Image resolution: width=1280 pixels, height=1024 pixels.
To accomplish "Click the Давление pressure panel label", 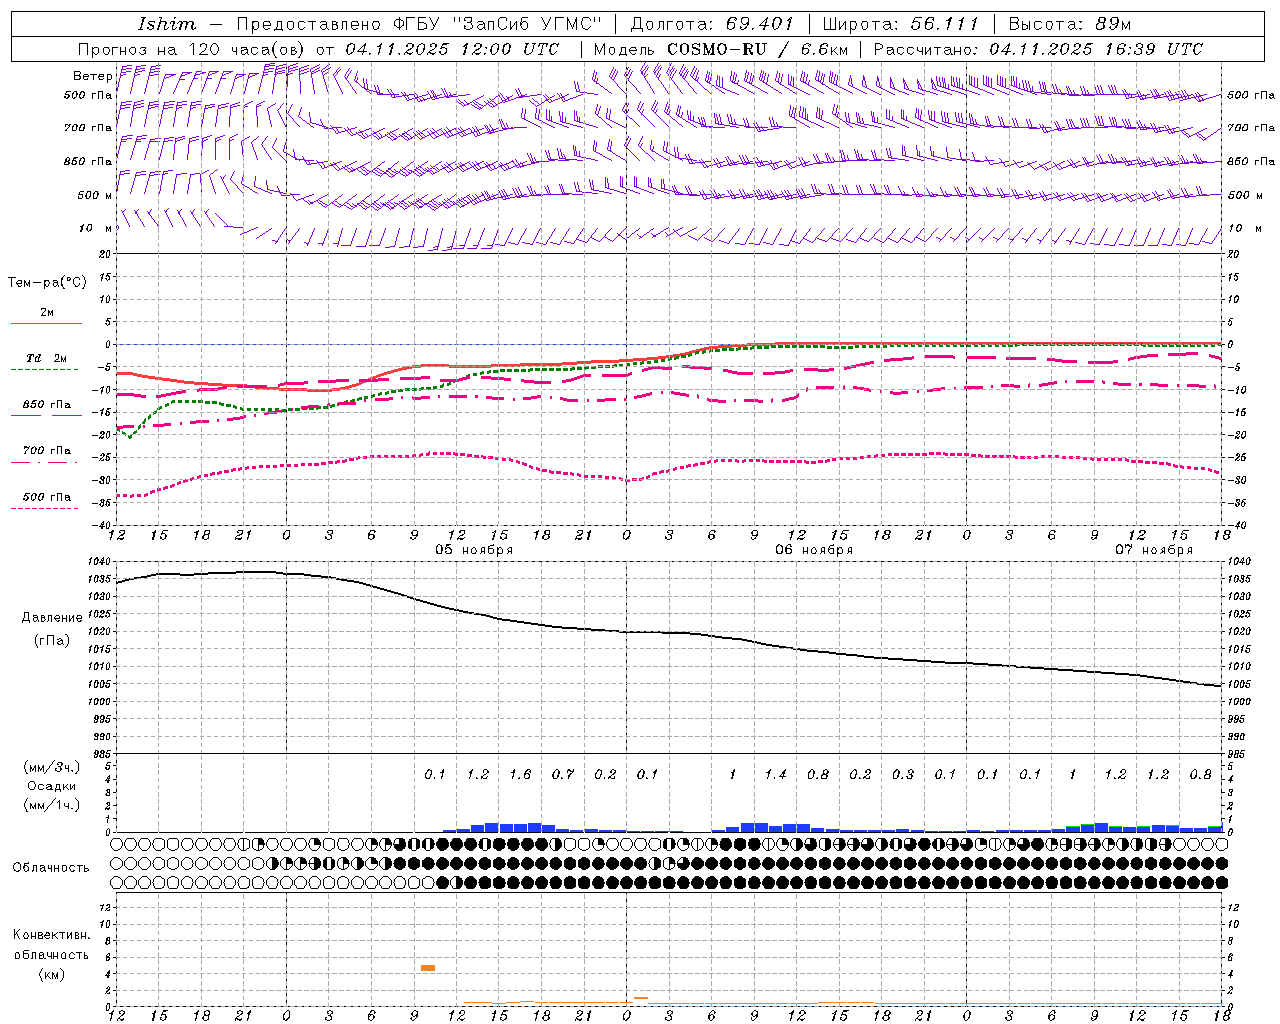I will pyautogui.click(x=52, y=618).
